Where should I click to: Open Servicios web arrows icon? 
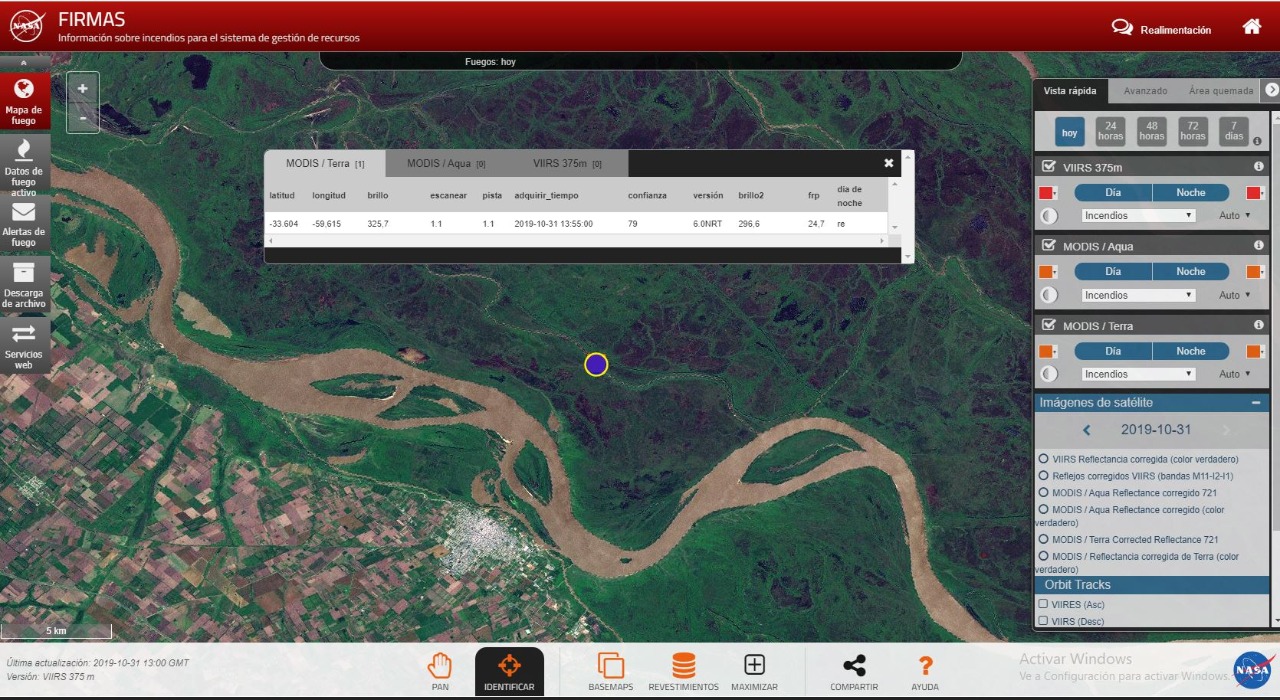coord(24,346)
